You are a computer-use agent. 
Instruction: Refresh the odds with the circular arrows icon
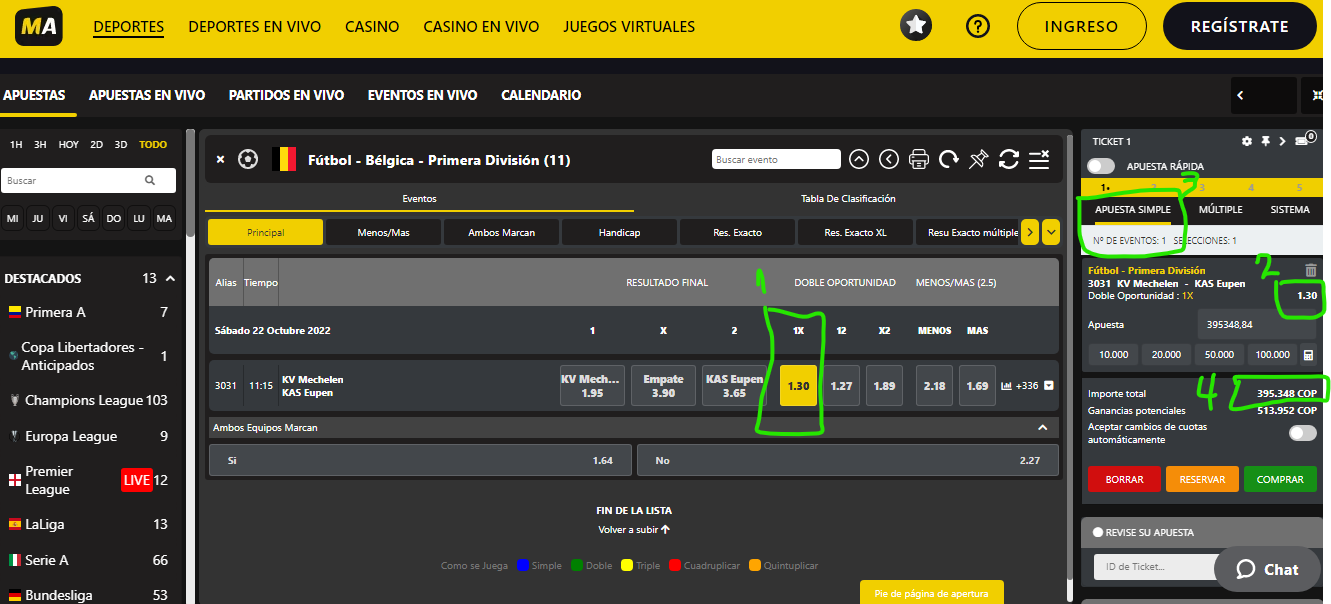pos(1009,159)
